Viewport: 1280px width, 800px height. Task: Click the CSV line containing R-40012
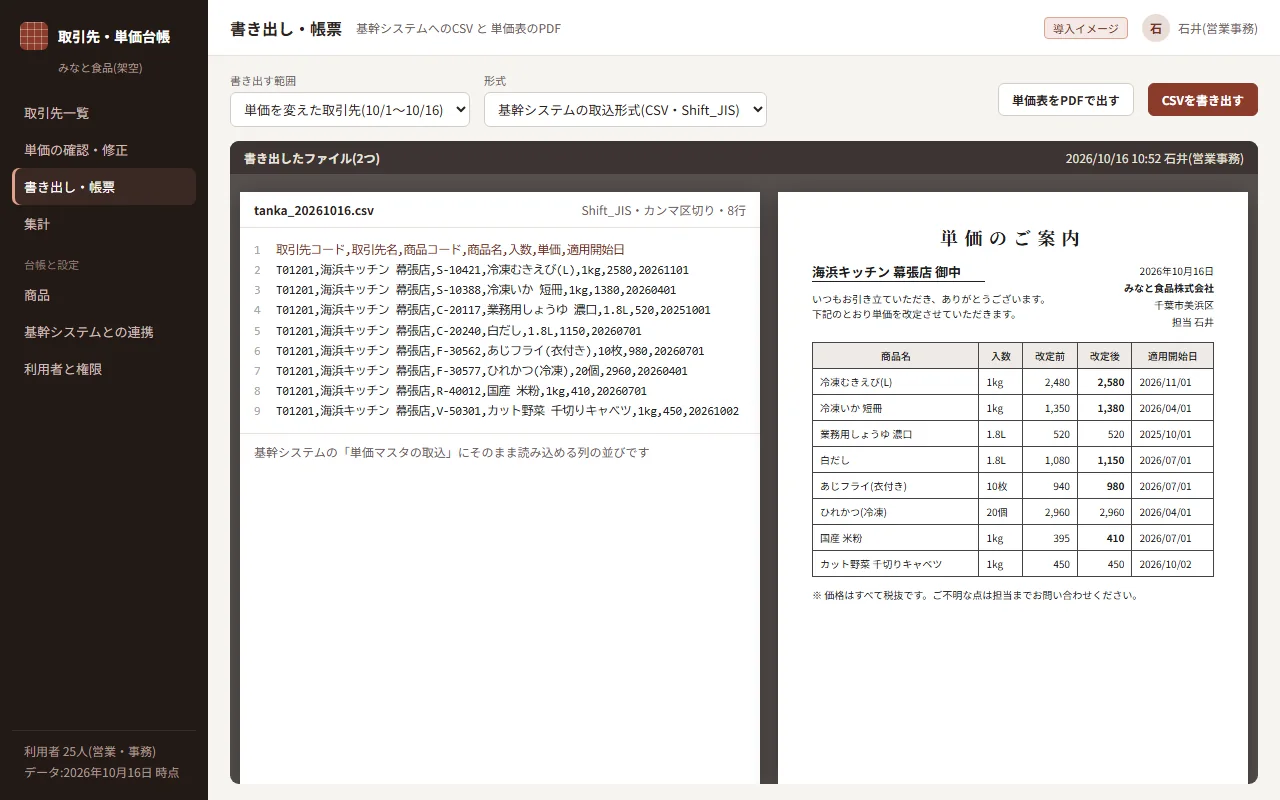[x=461, y=391]
